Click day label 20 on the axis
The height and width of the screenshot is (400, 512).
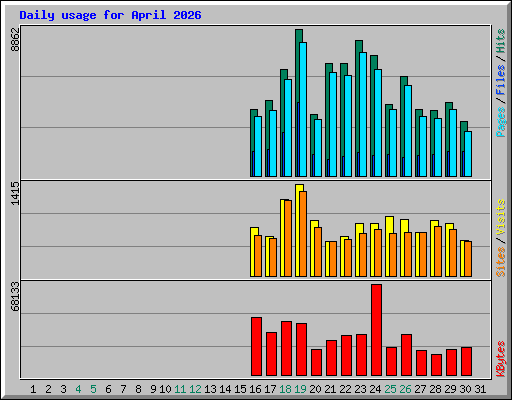315,389
